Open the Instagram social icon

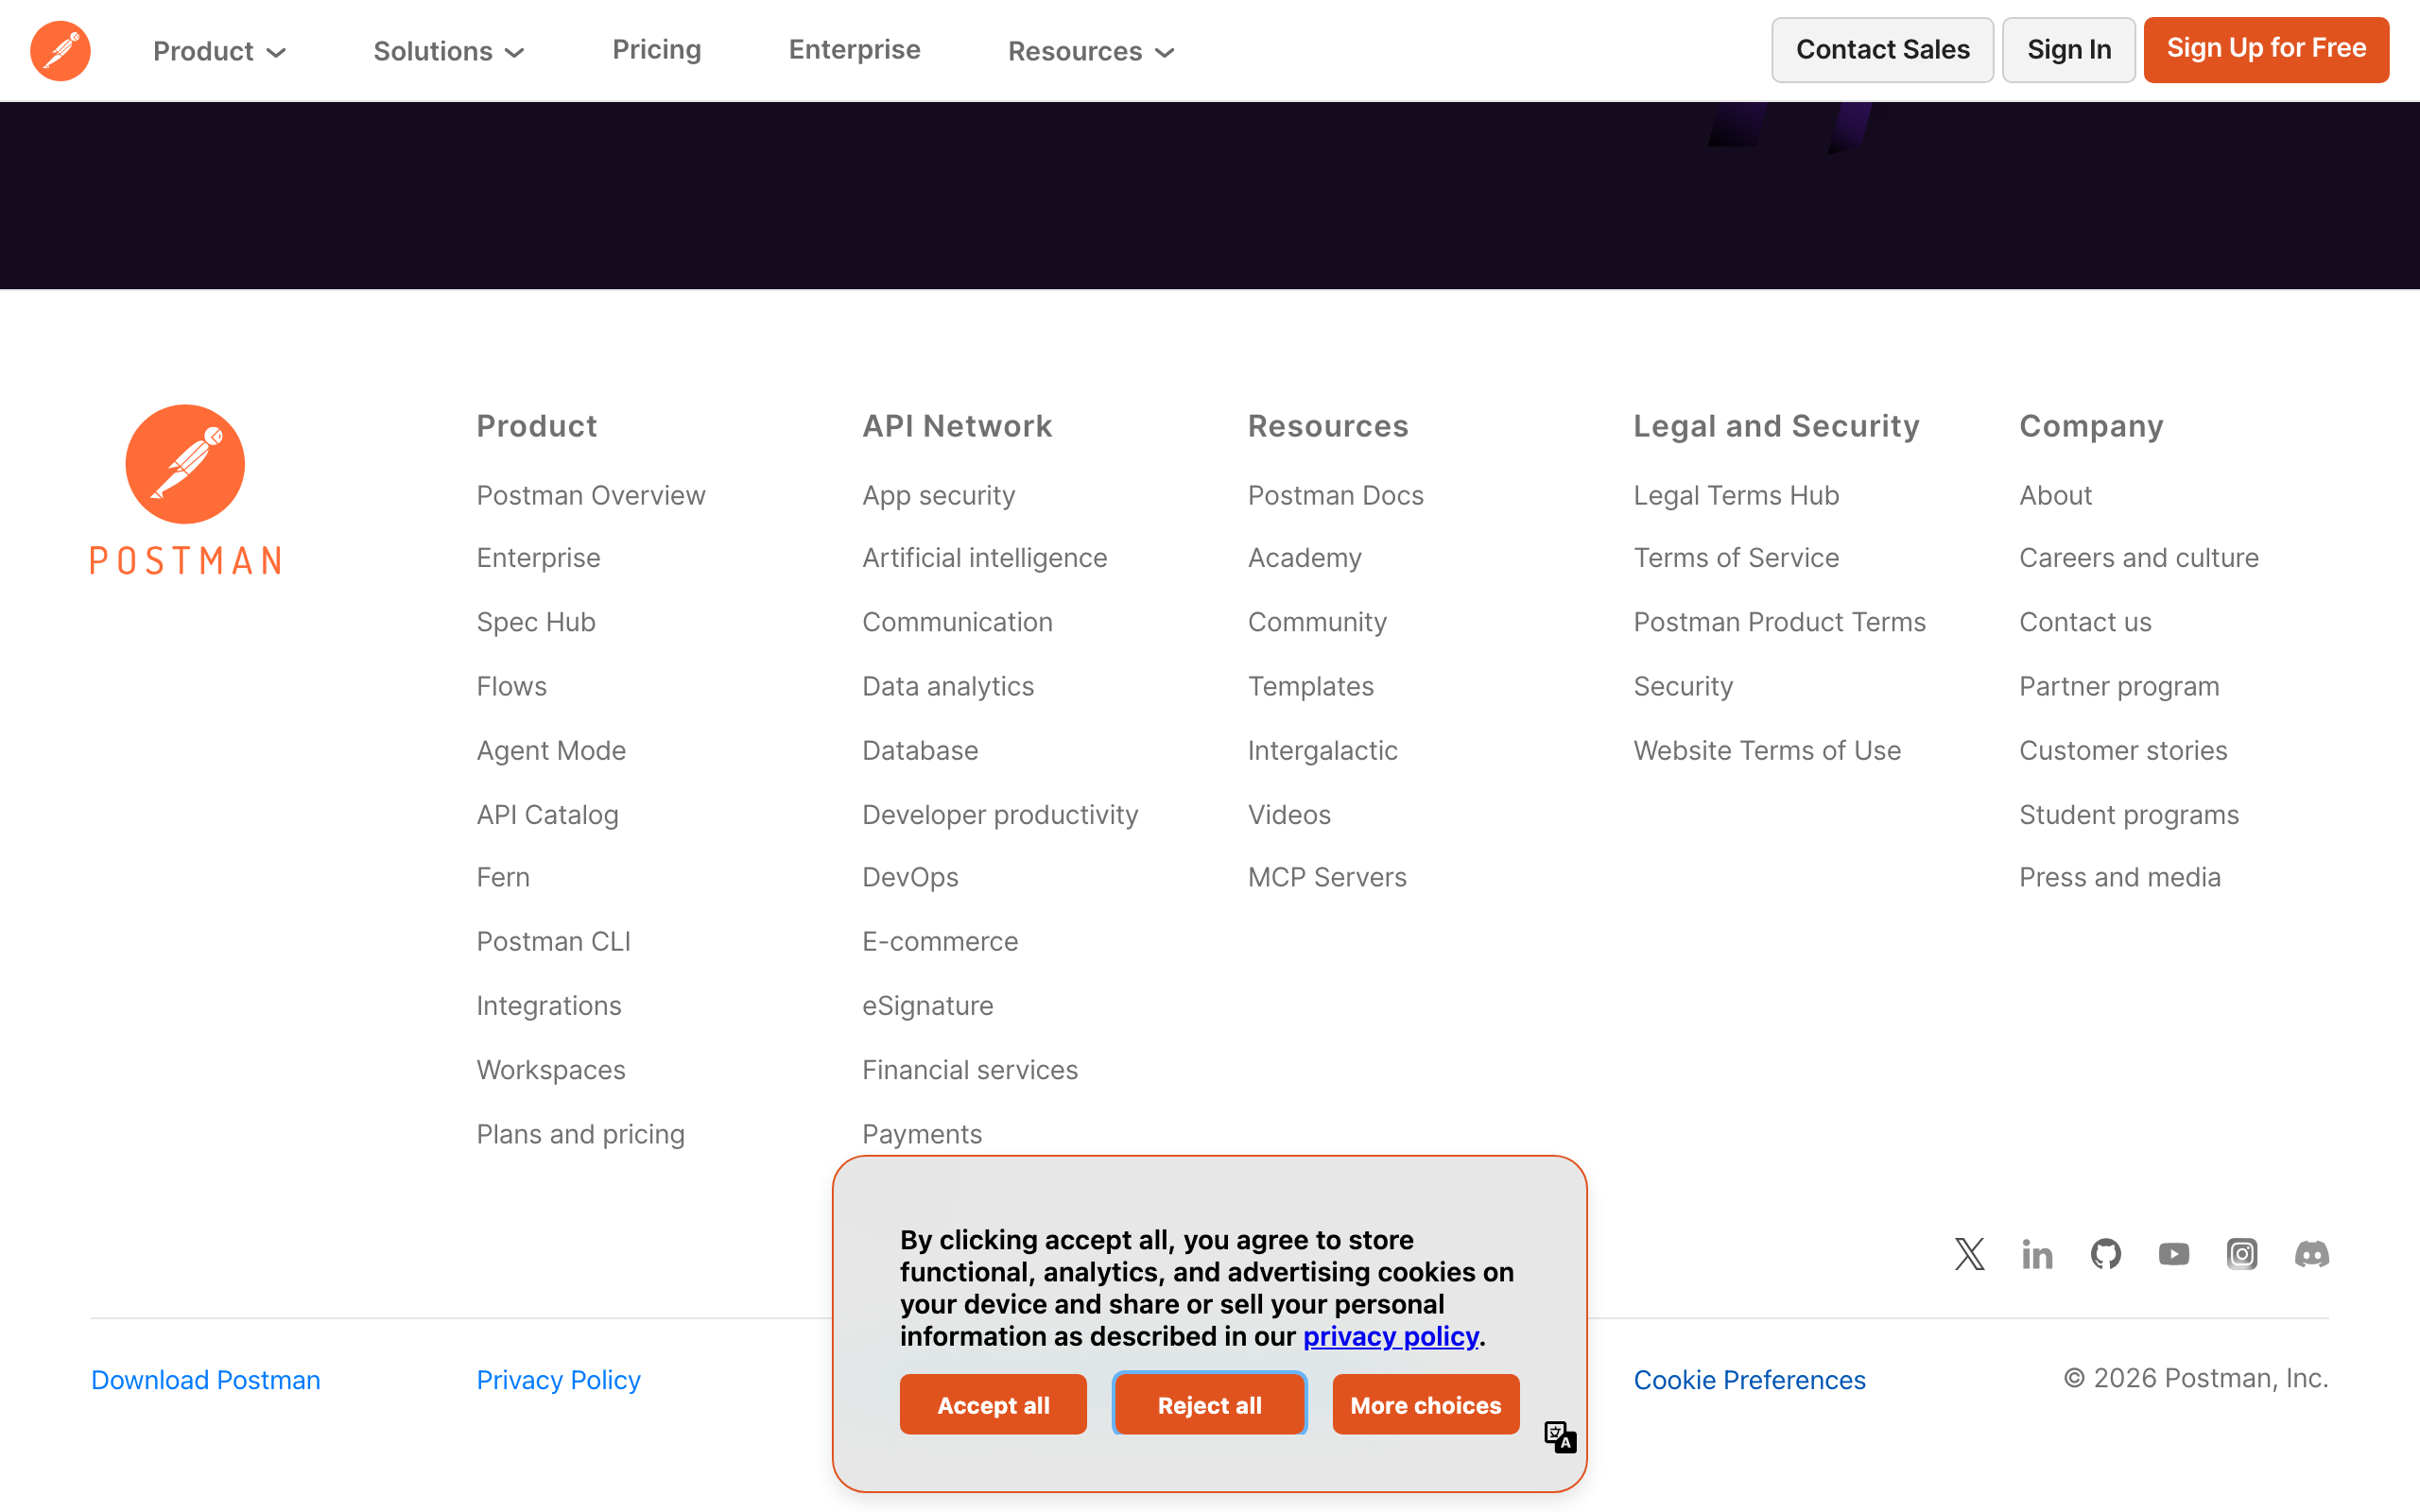pyautogui.click(x=2242, y=1254)
